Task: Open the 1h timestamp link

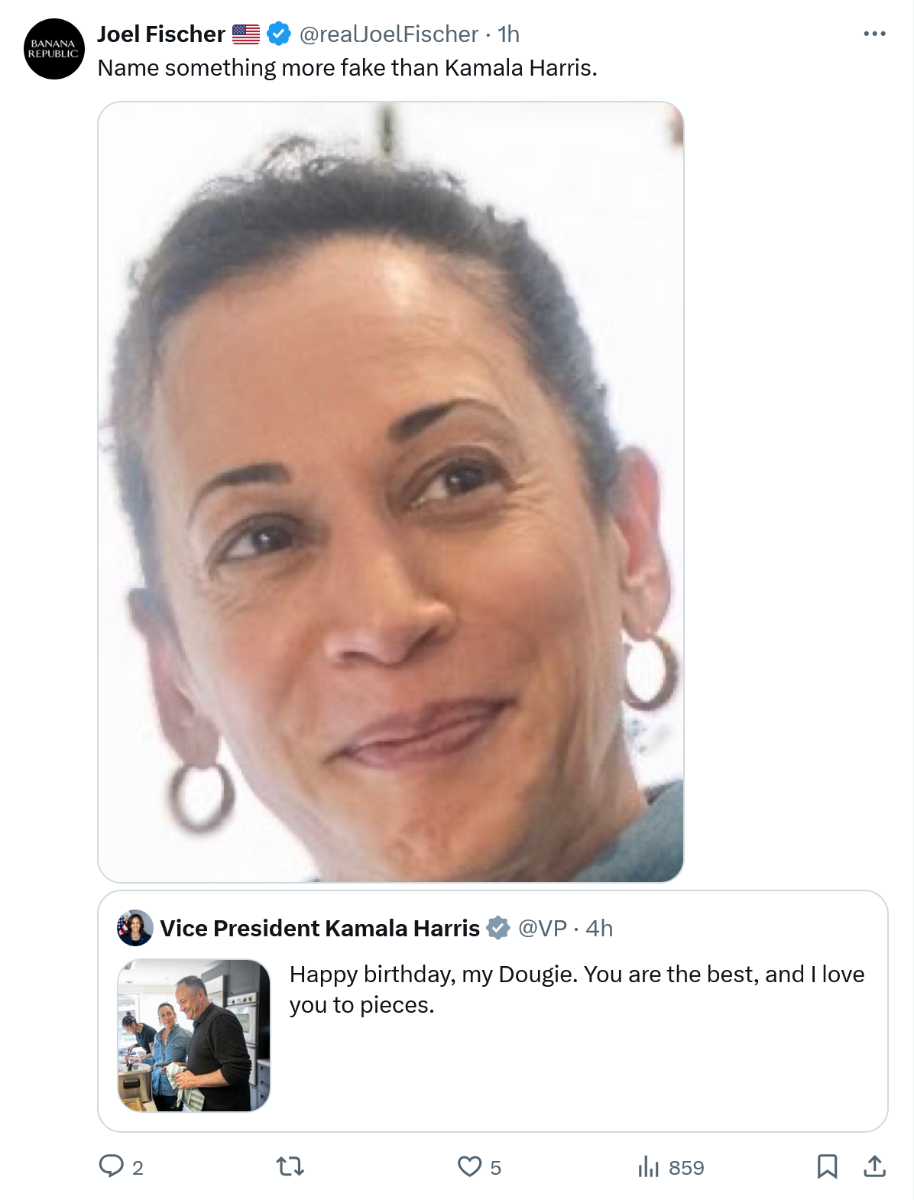Action: click(x=509, y=34)
